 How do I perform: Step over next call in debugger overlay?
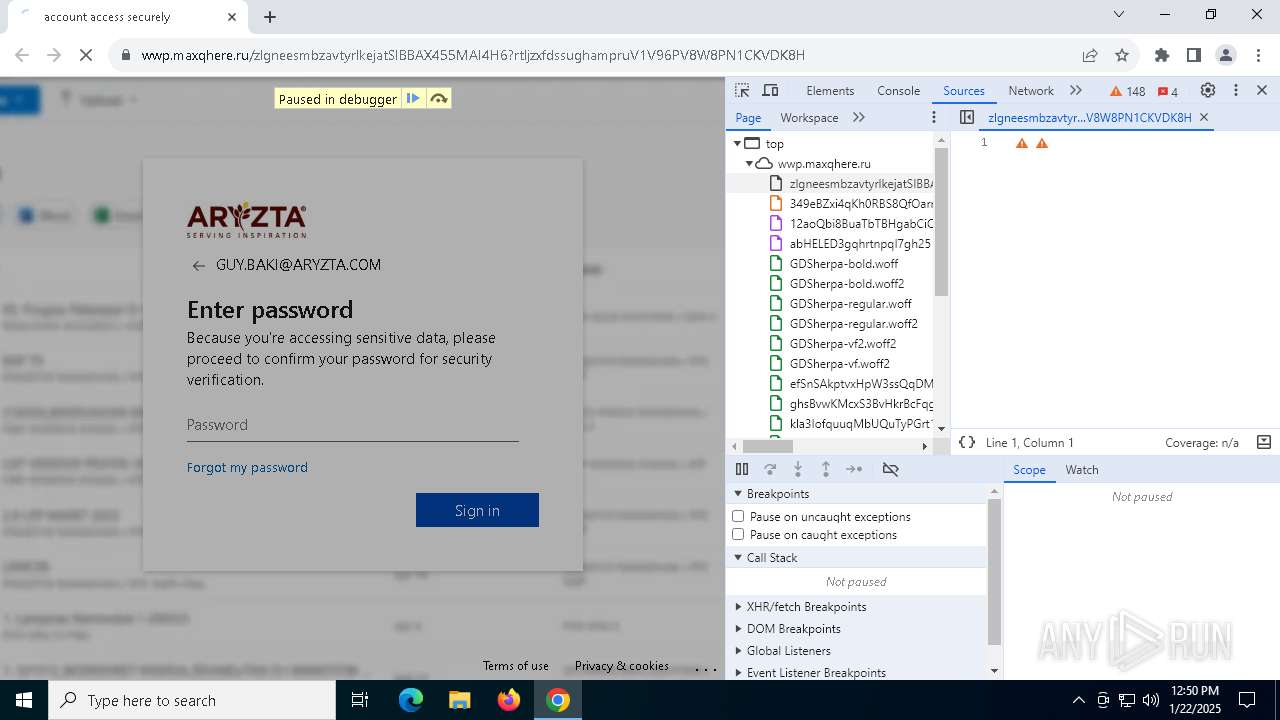438,98
